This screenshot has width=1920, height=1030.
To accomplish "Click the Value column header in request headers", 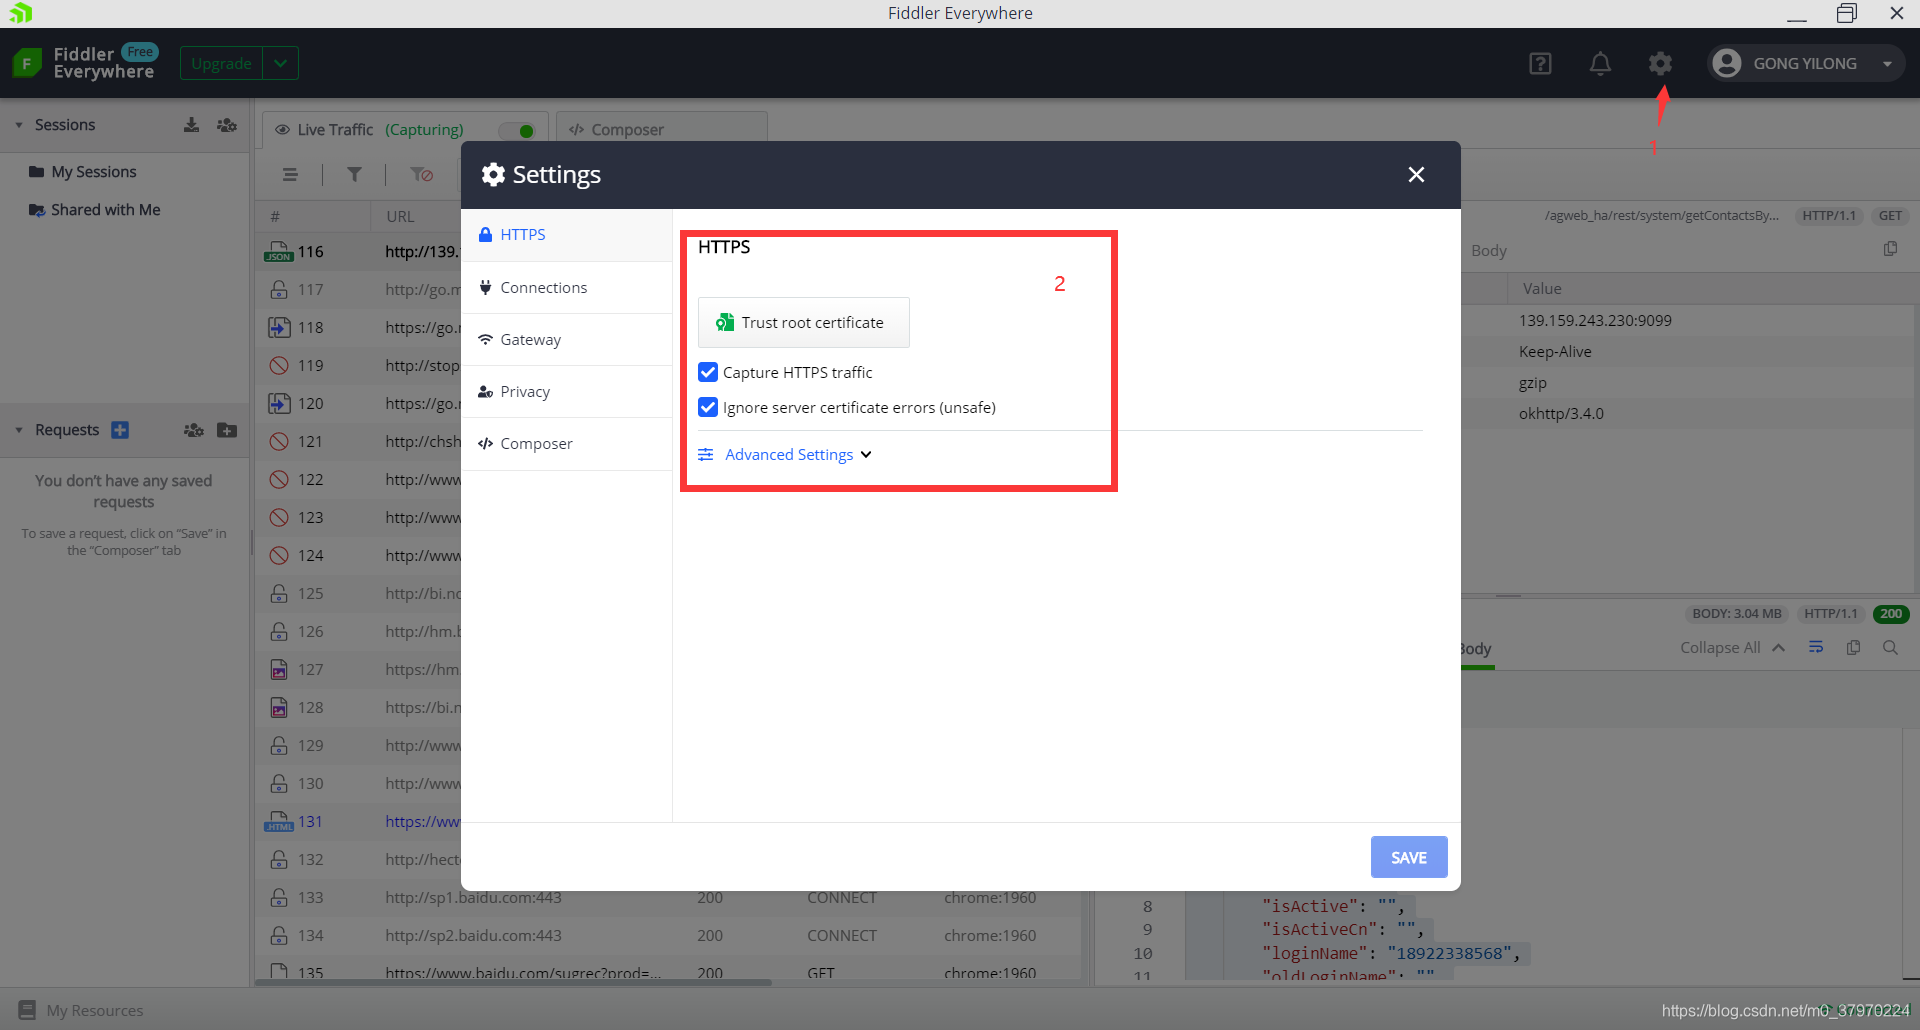I will (1541, 288).
